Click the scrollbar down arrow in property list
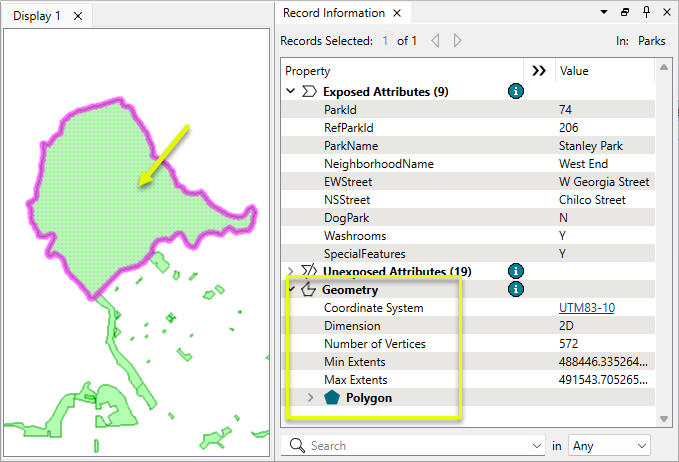 click(x=664, y=418)
